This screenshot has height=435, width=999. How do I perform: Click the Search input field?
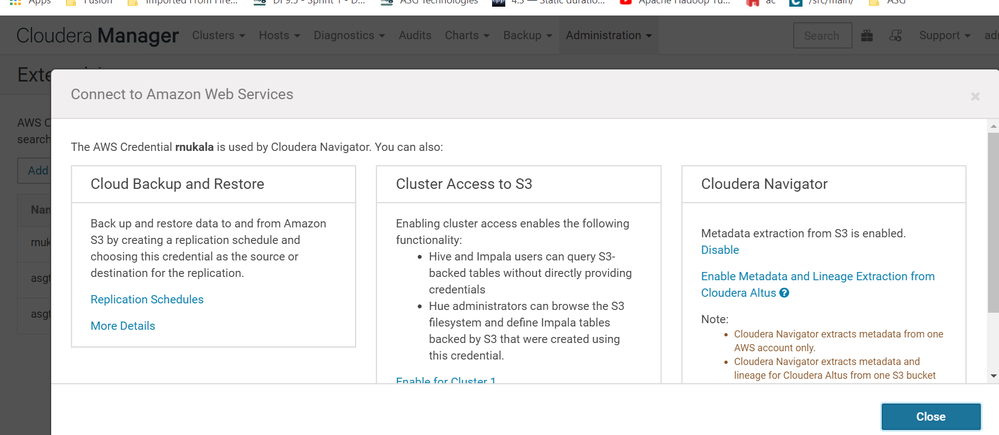tap(823, 36)
